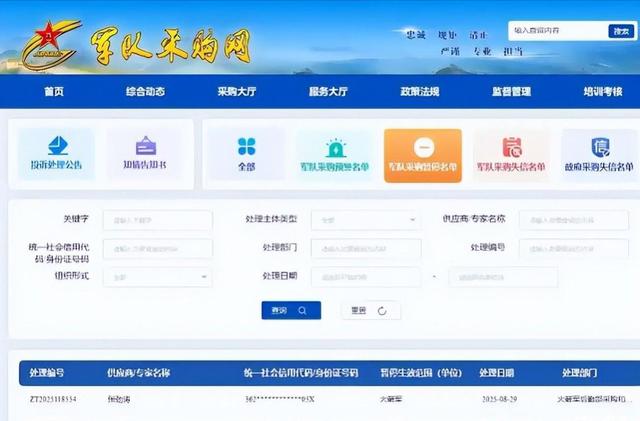This screenshot has width=640, height=421.
Task: Expand 处理主体类型 dropdown
Action: pyautogui.click(x=366, y=220)
